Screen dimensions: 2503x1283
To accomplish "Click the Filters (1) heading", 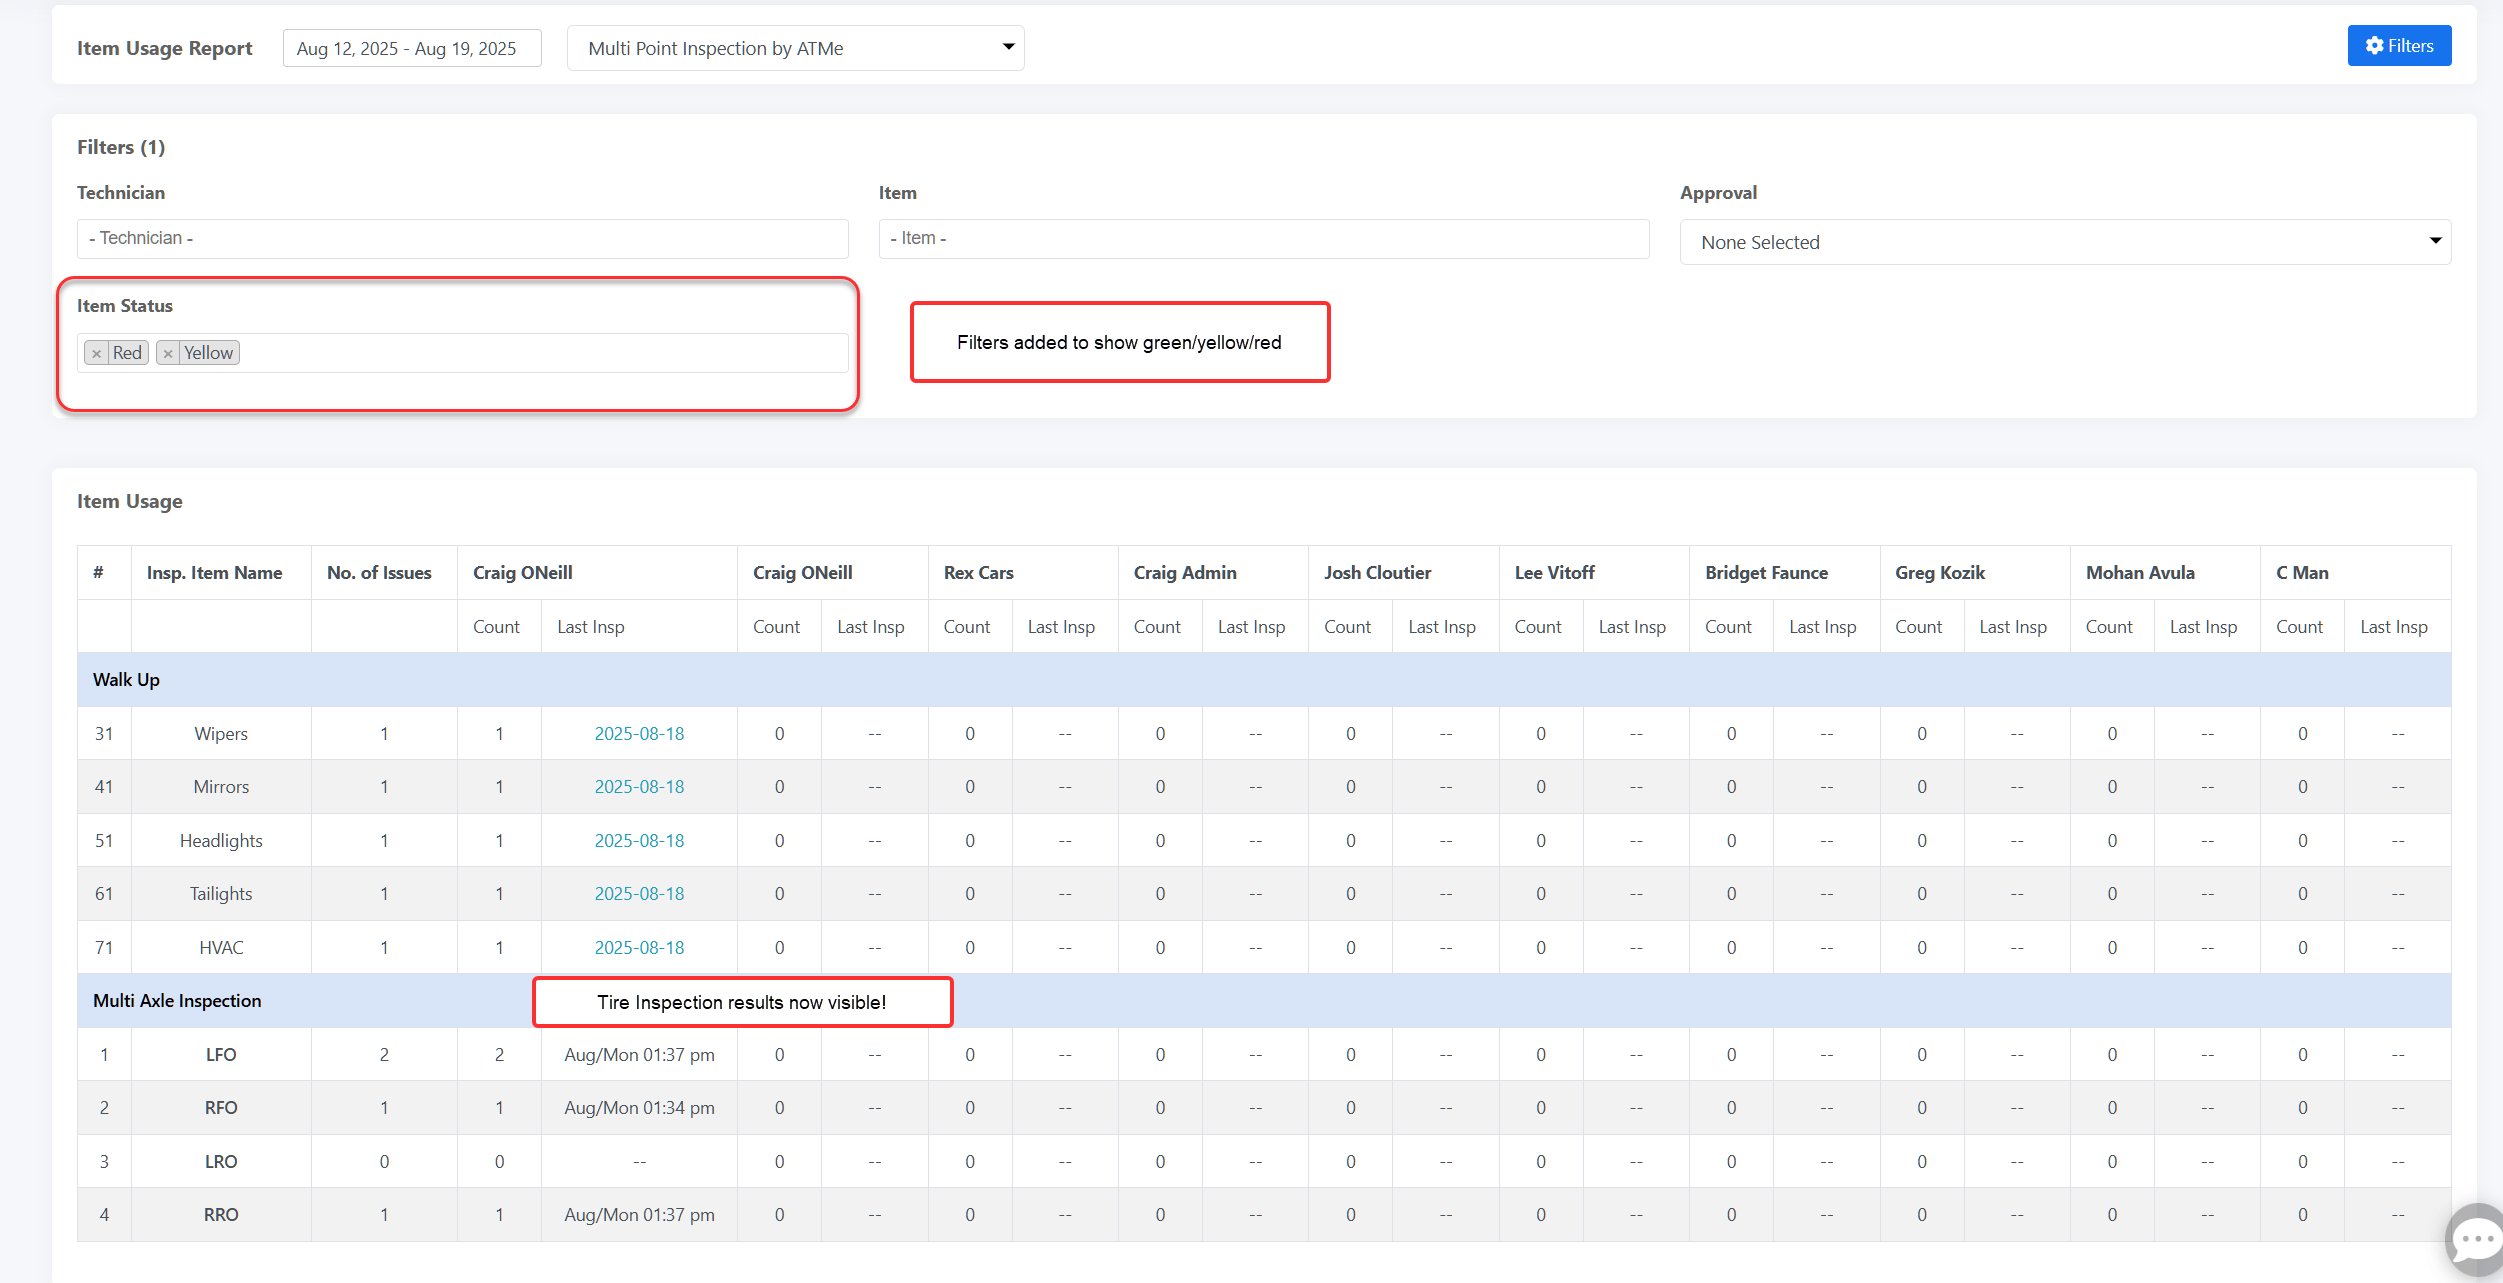I will click(x=121, y=147).
